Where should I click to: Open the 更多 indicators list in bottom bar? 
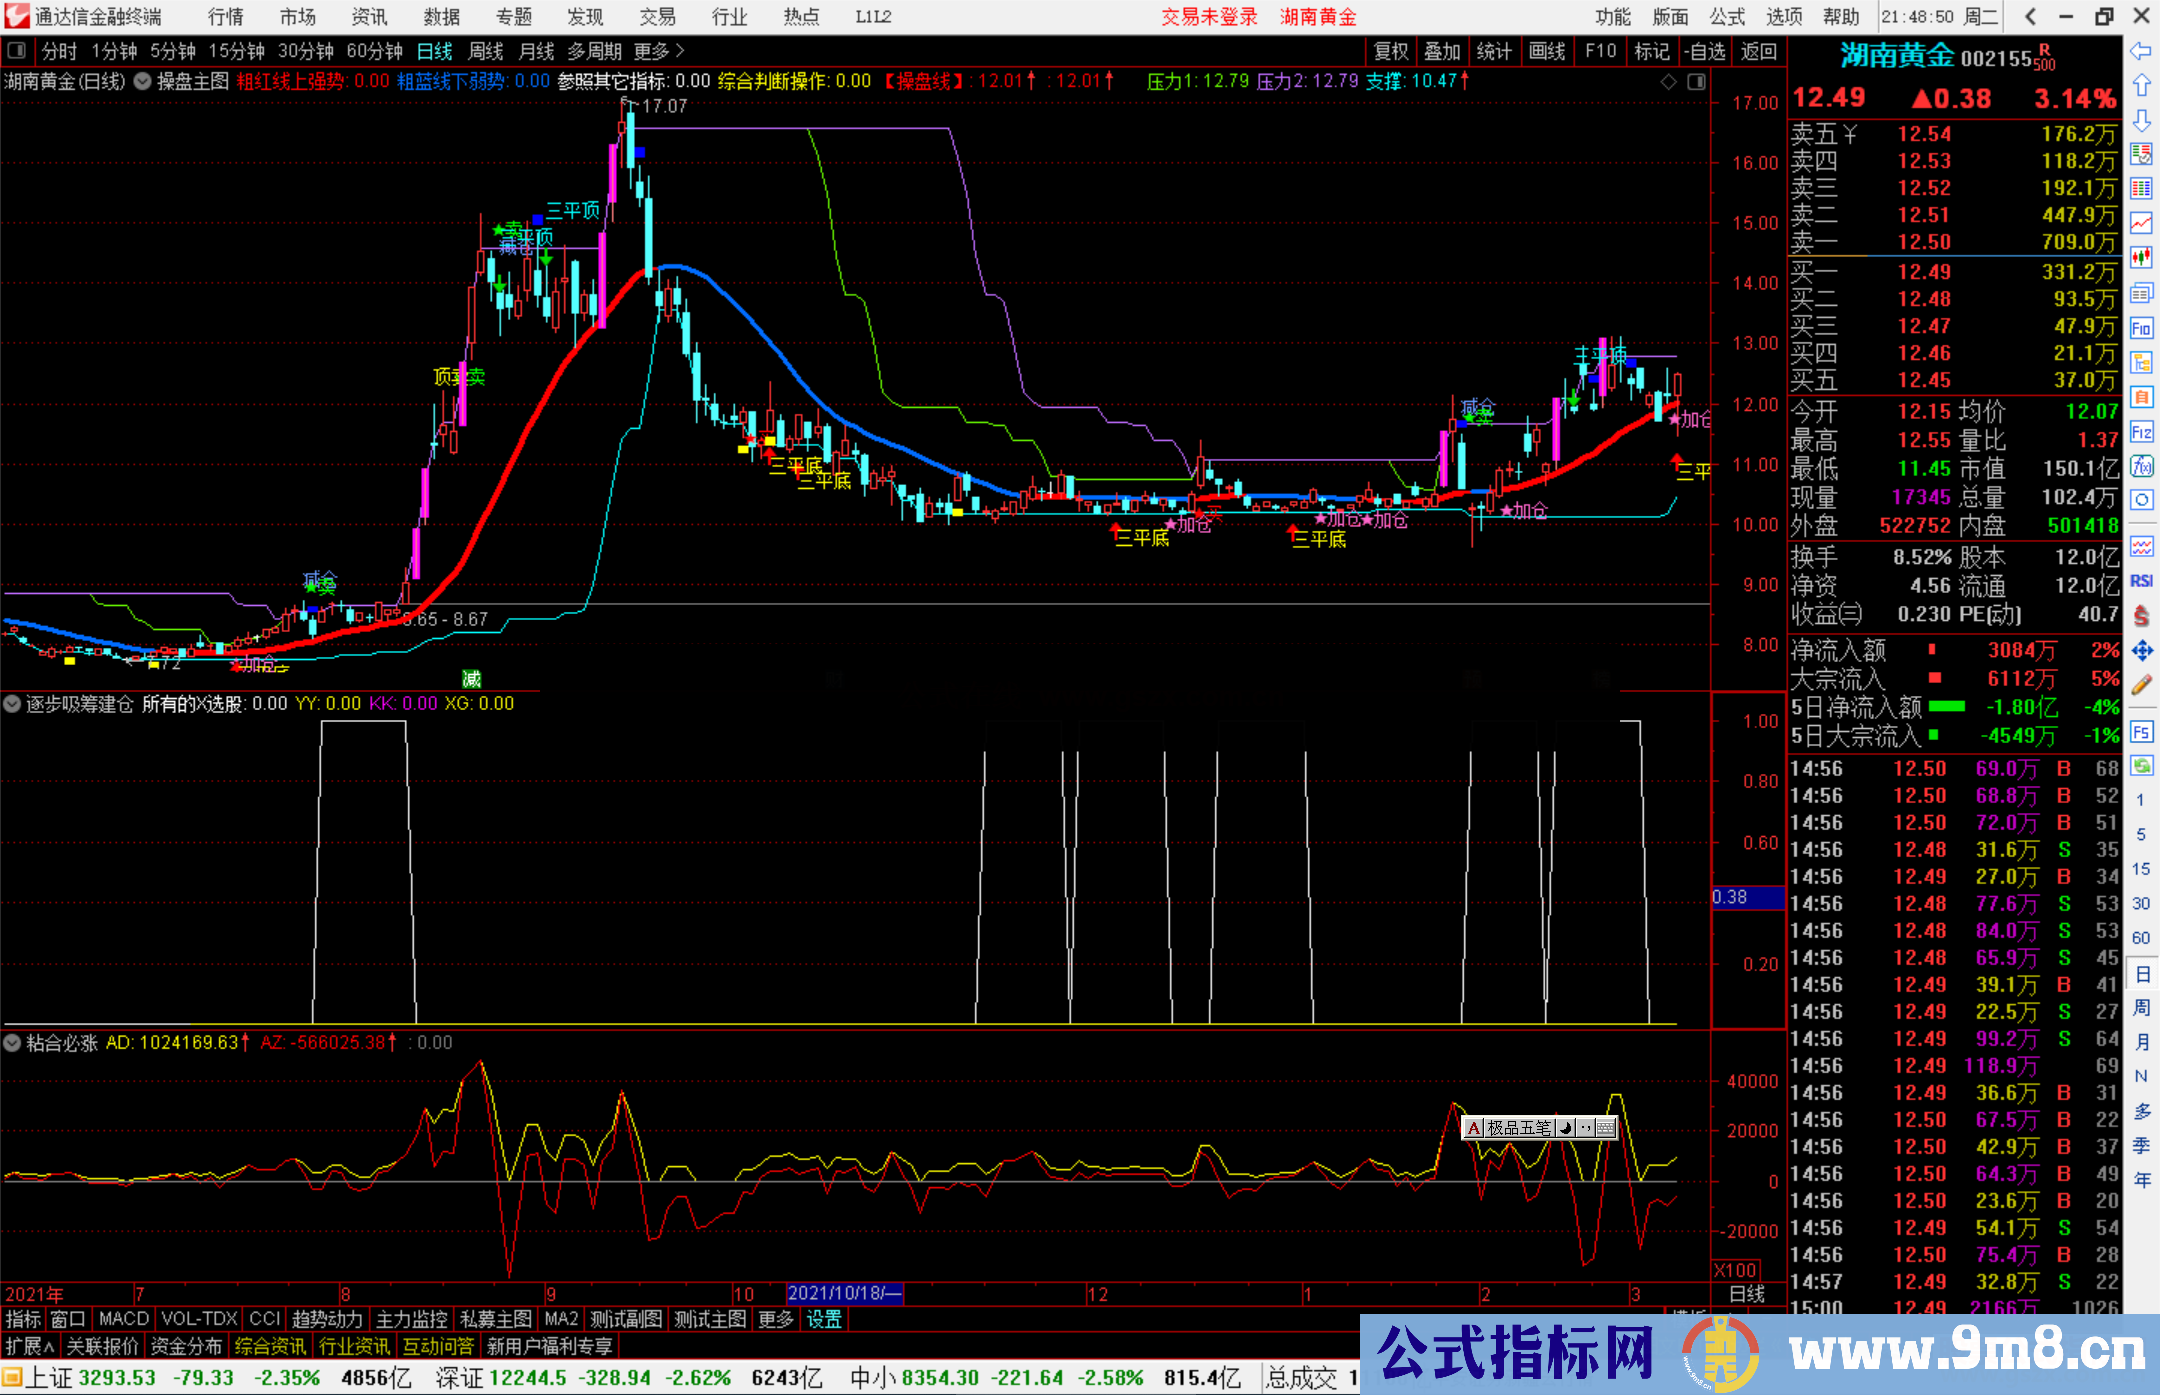click(776, 1319)
